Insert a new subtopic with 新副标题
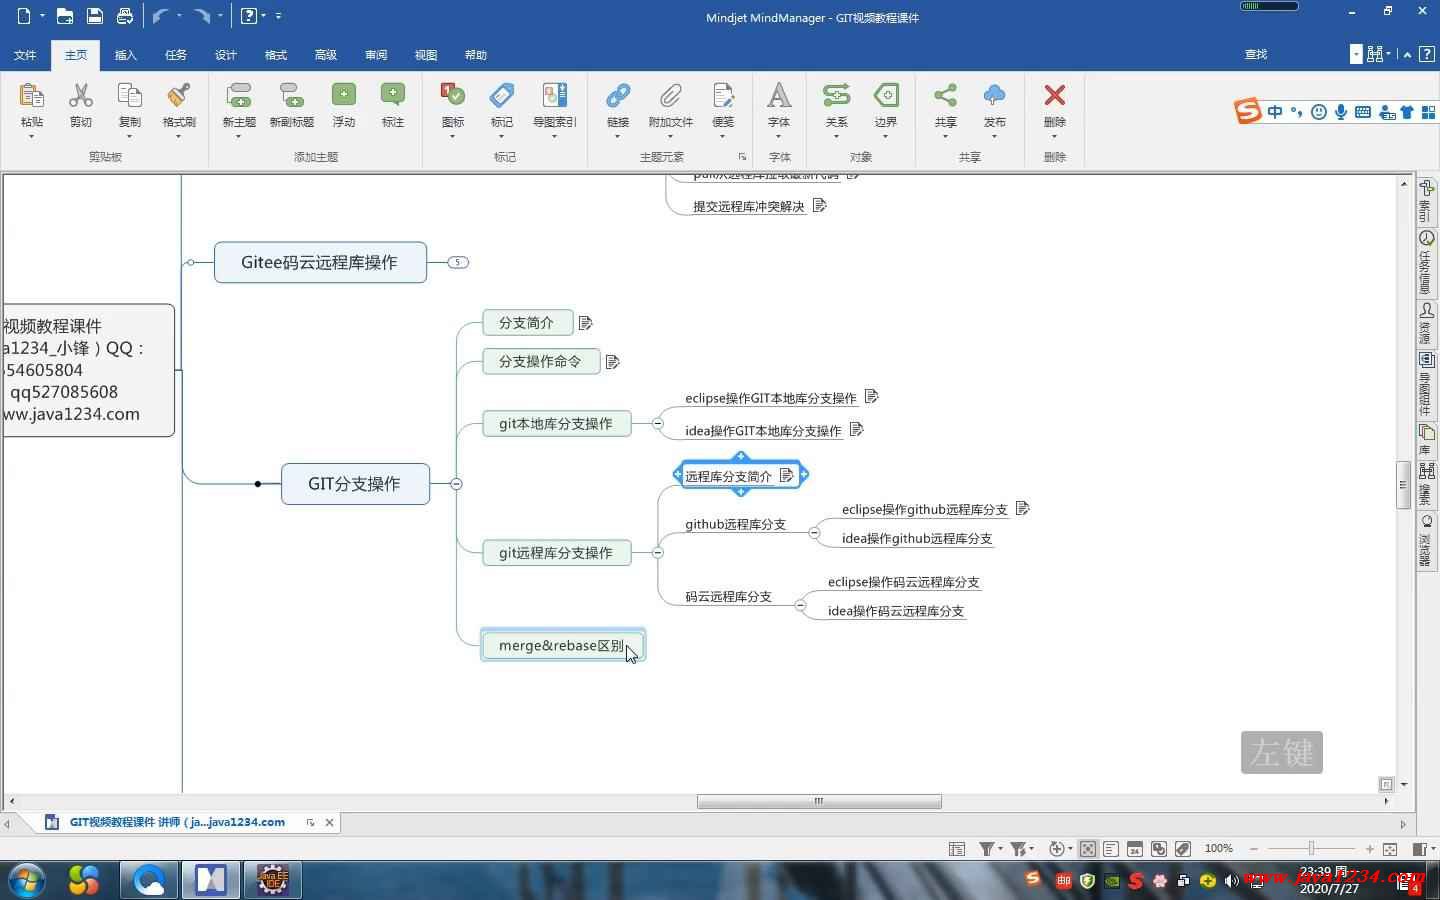The image size is (1440, 900). [x=291, y=96]
